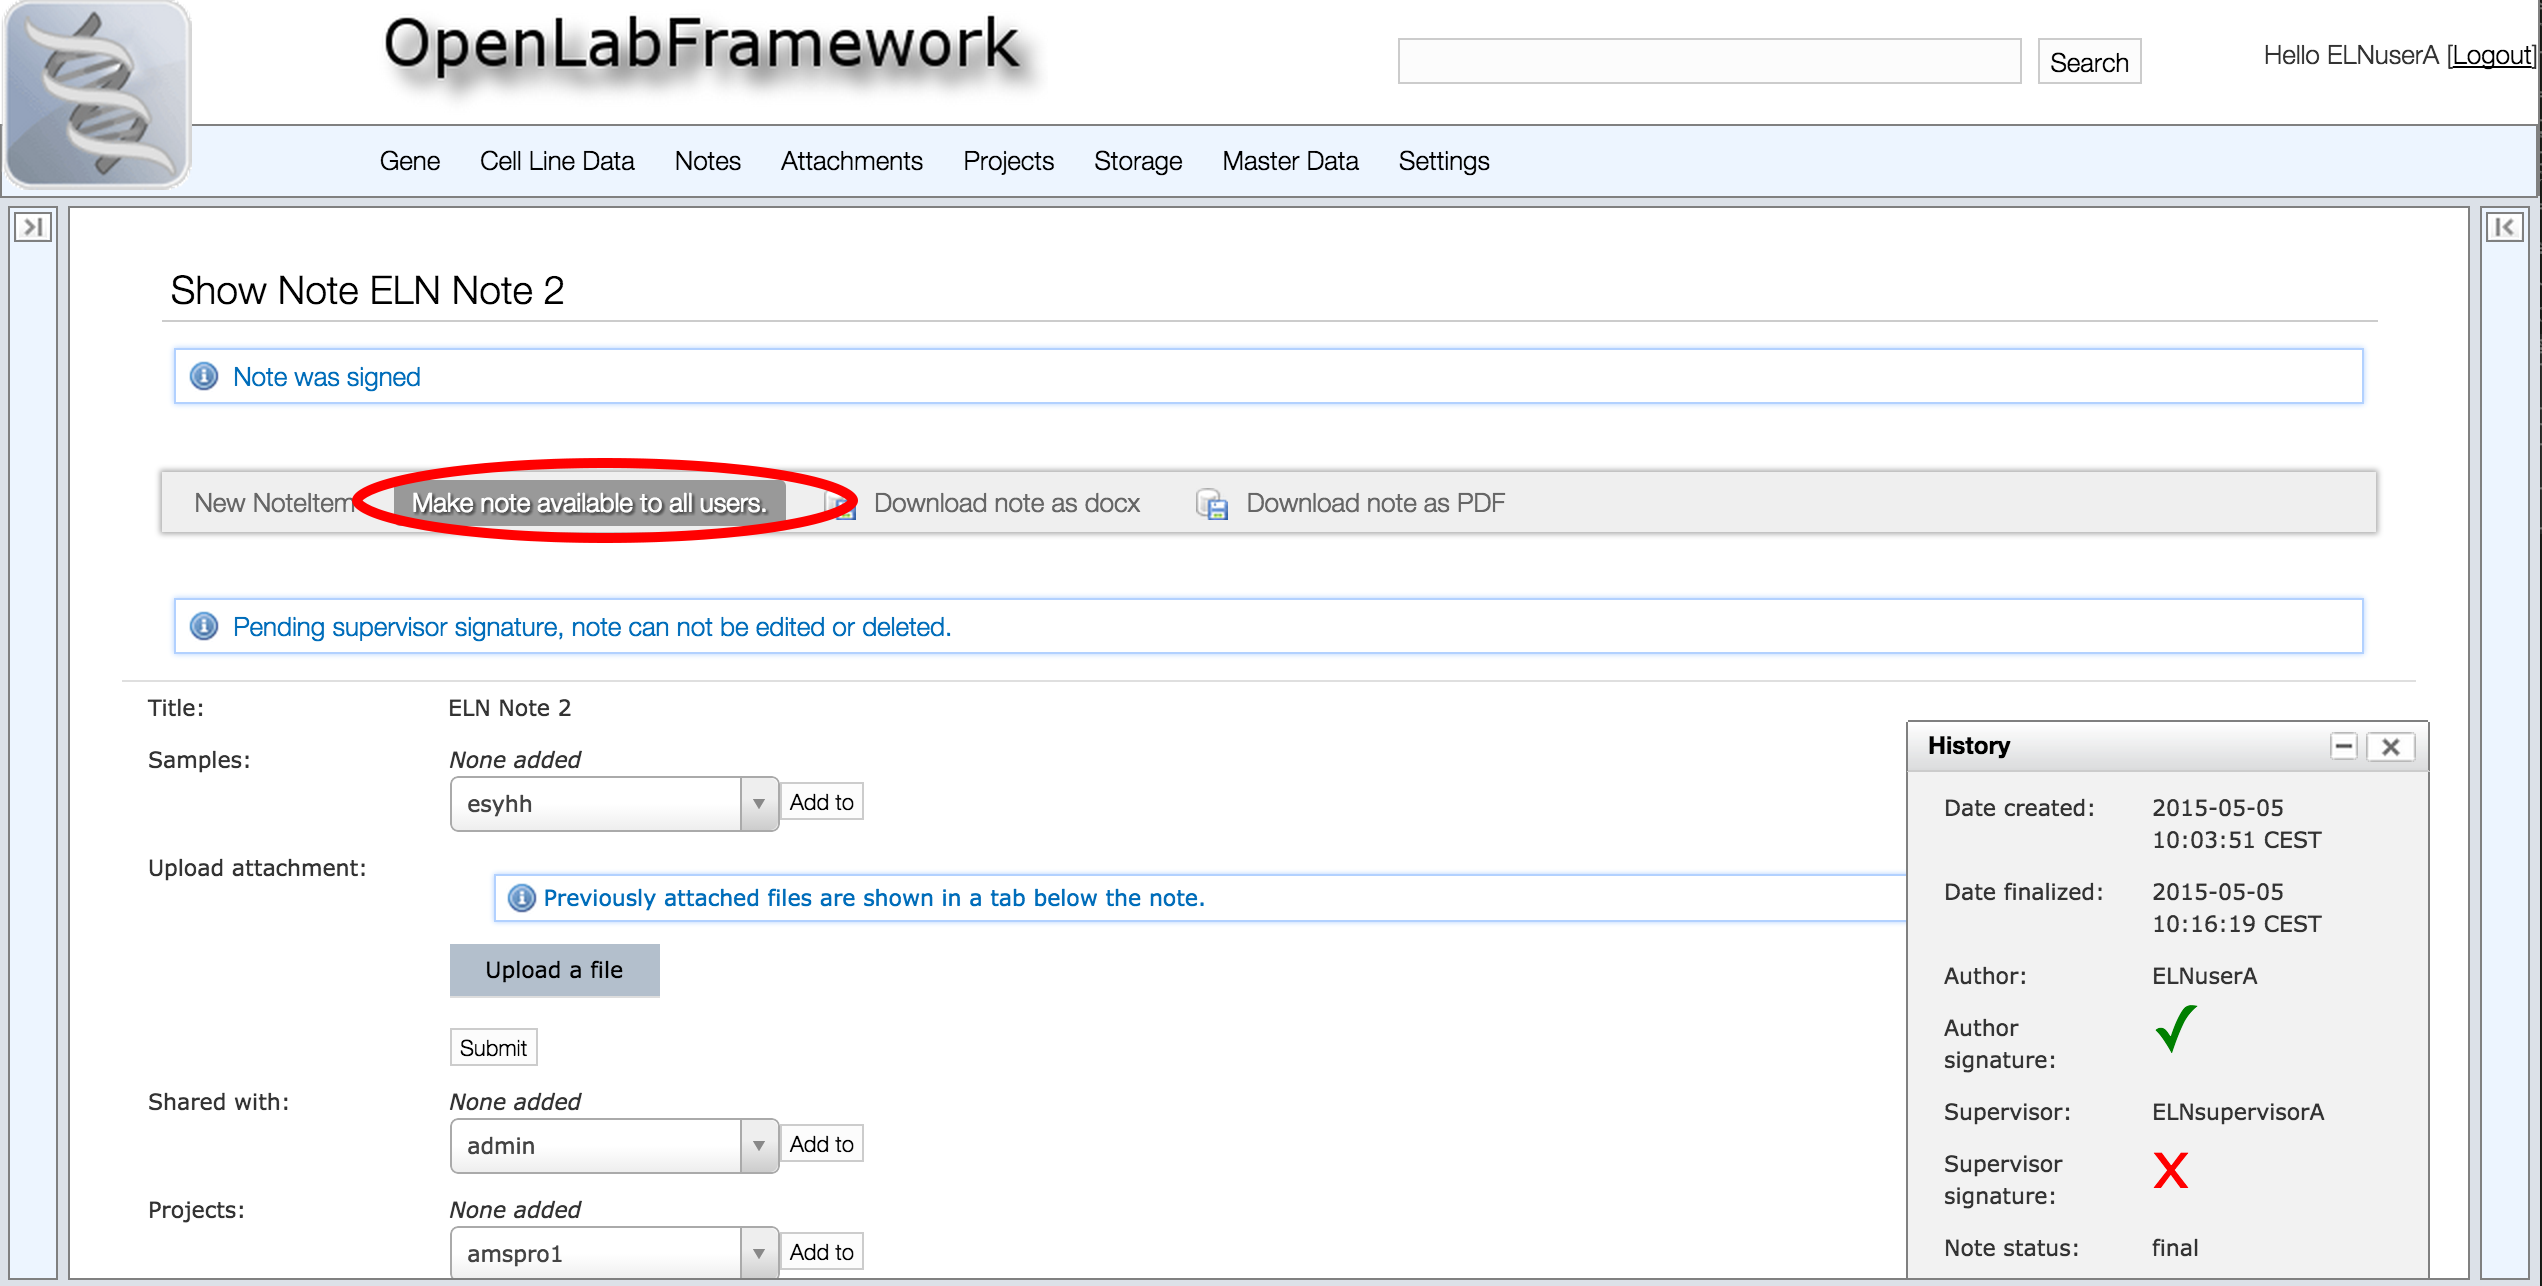Click the Upload a file button

click(x=554, y=970)
